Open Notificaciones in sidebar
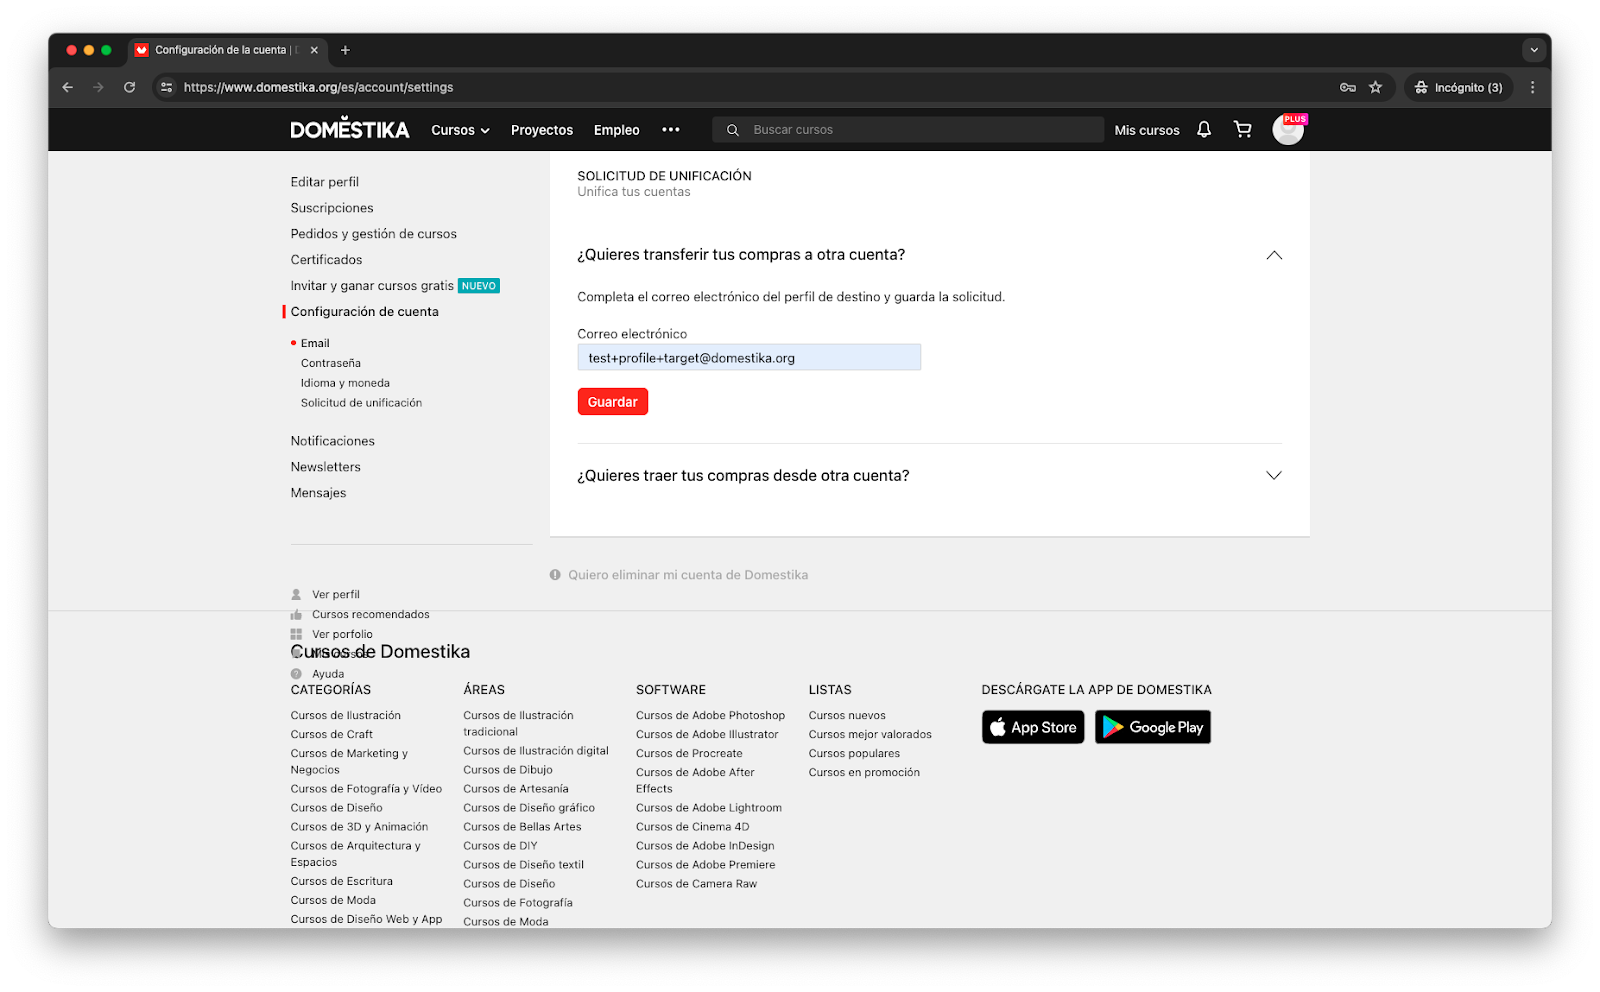1600x992 pixels. click(x=333, y=441)
